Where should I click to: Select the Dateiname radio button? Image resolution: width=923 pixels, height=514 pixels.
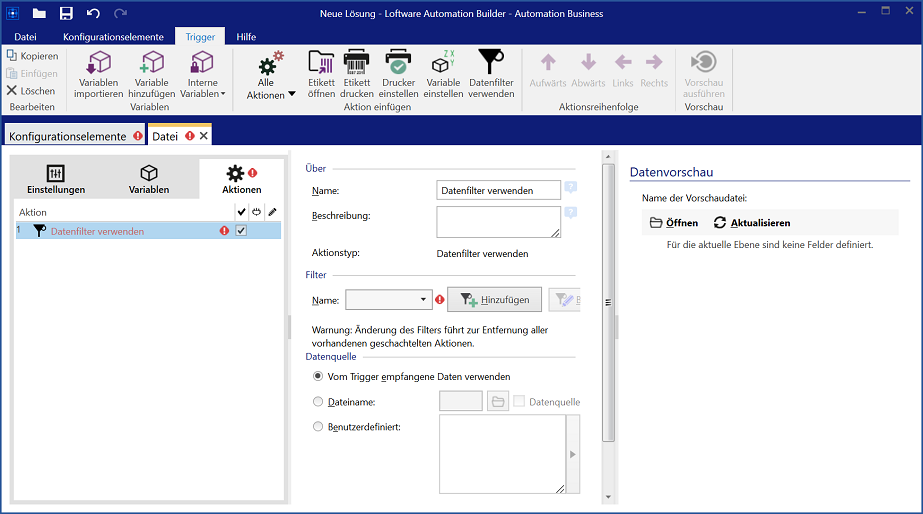pyautogui.click(x=318, y=402)
